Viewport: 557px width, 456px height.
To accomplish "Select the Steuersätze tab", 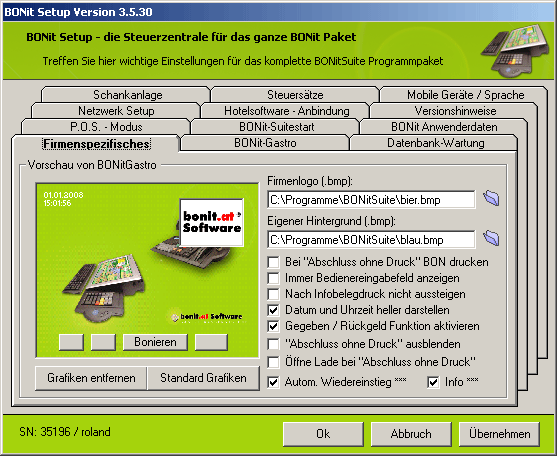I will 295,95.
